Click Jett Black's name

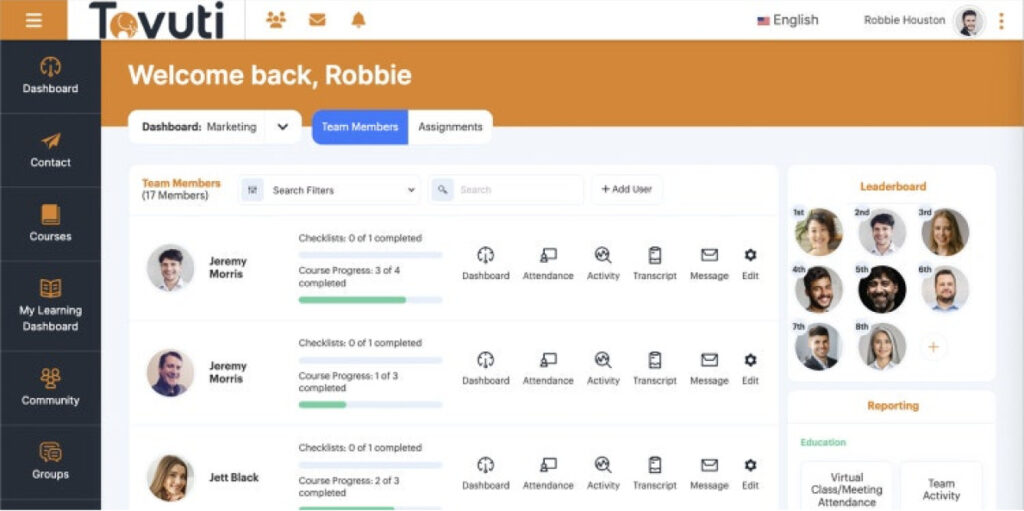point(234,478)
